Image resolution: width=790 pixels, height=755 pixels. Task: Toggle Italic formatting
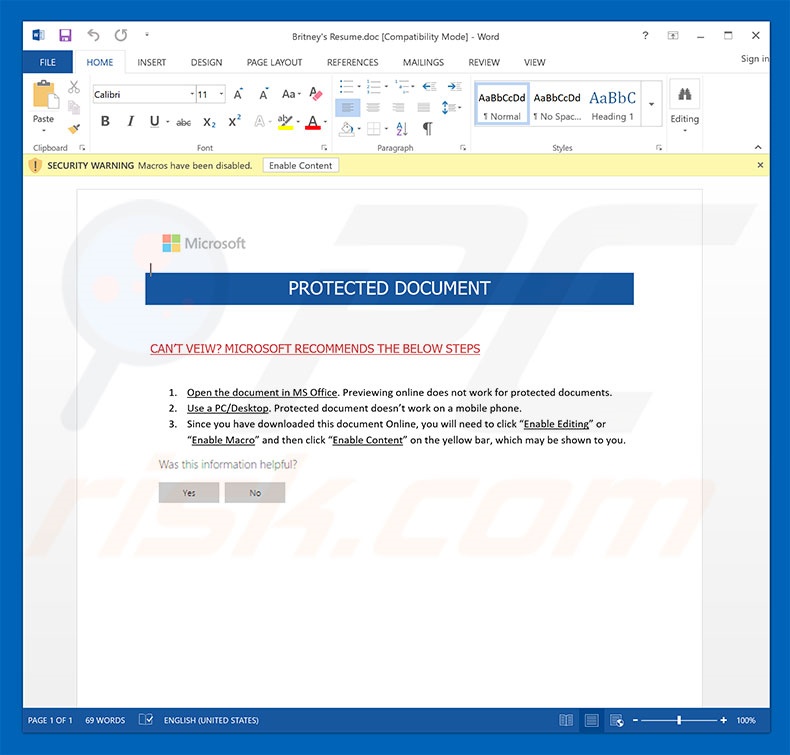[x=130, y=122]
